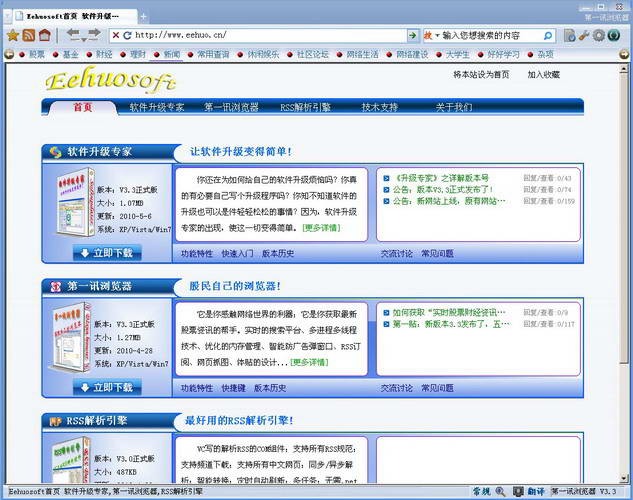Click 快速入门 under 软件升级专家
Image resolution: width=633 pixels, height=500 pixels.
coord(237,253)
